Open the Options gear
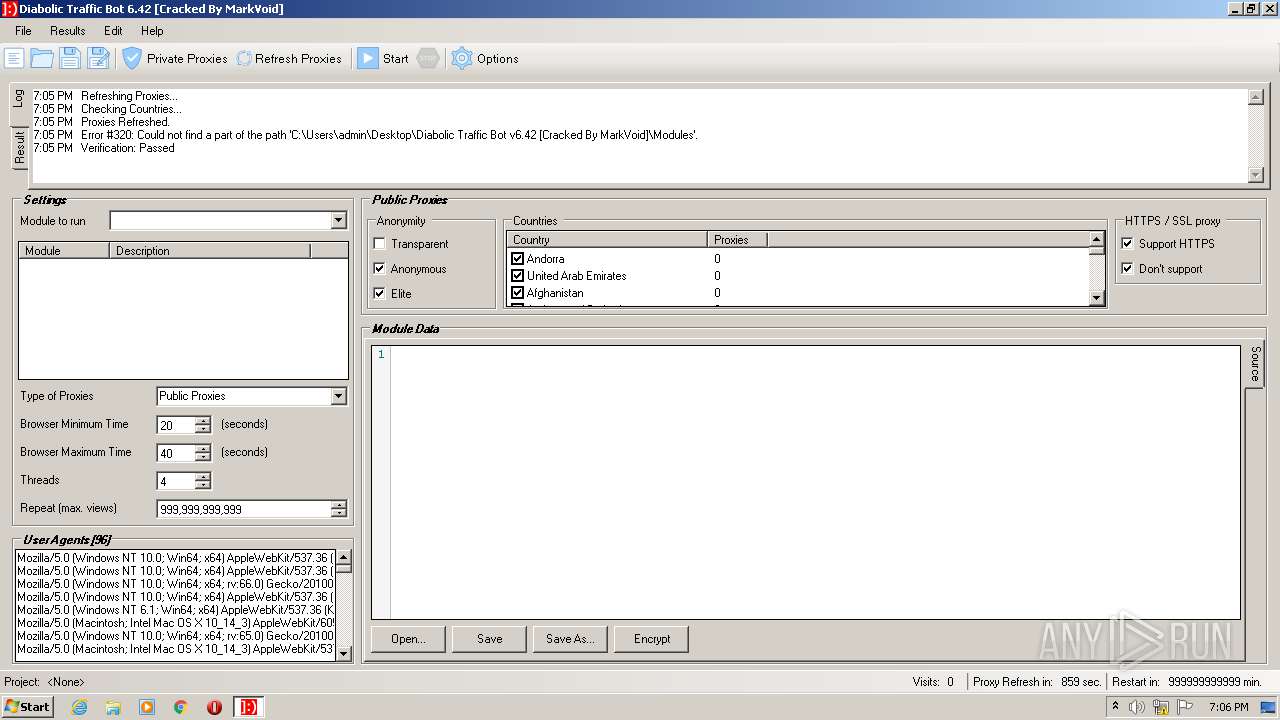 click(x=485, y=58)
